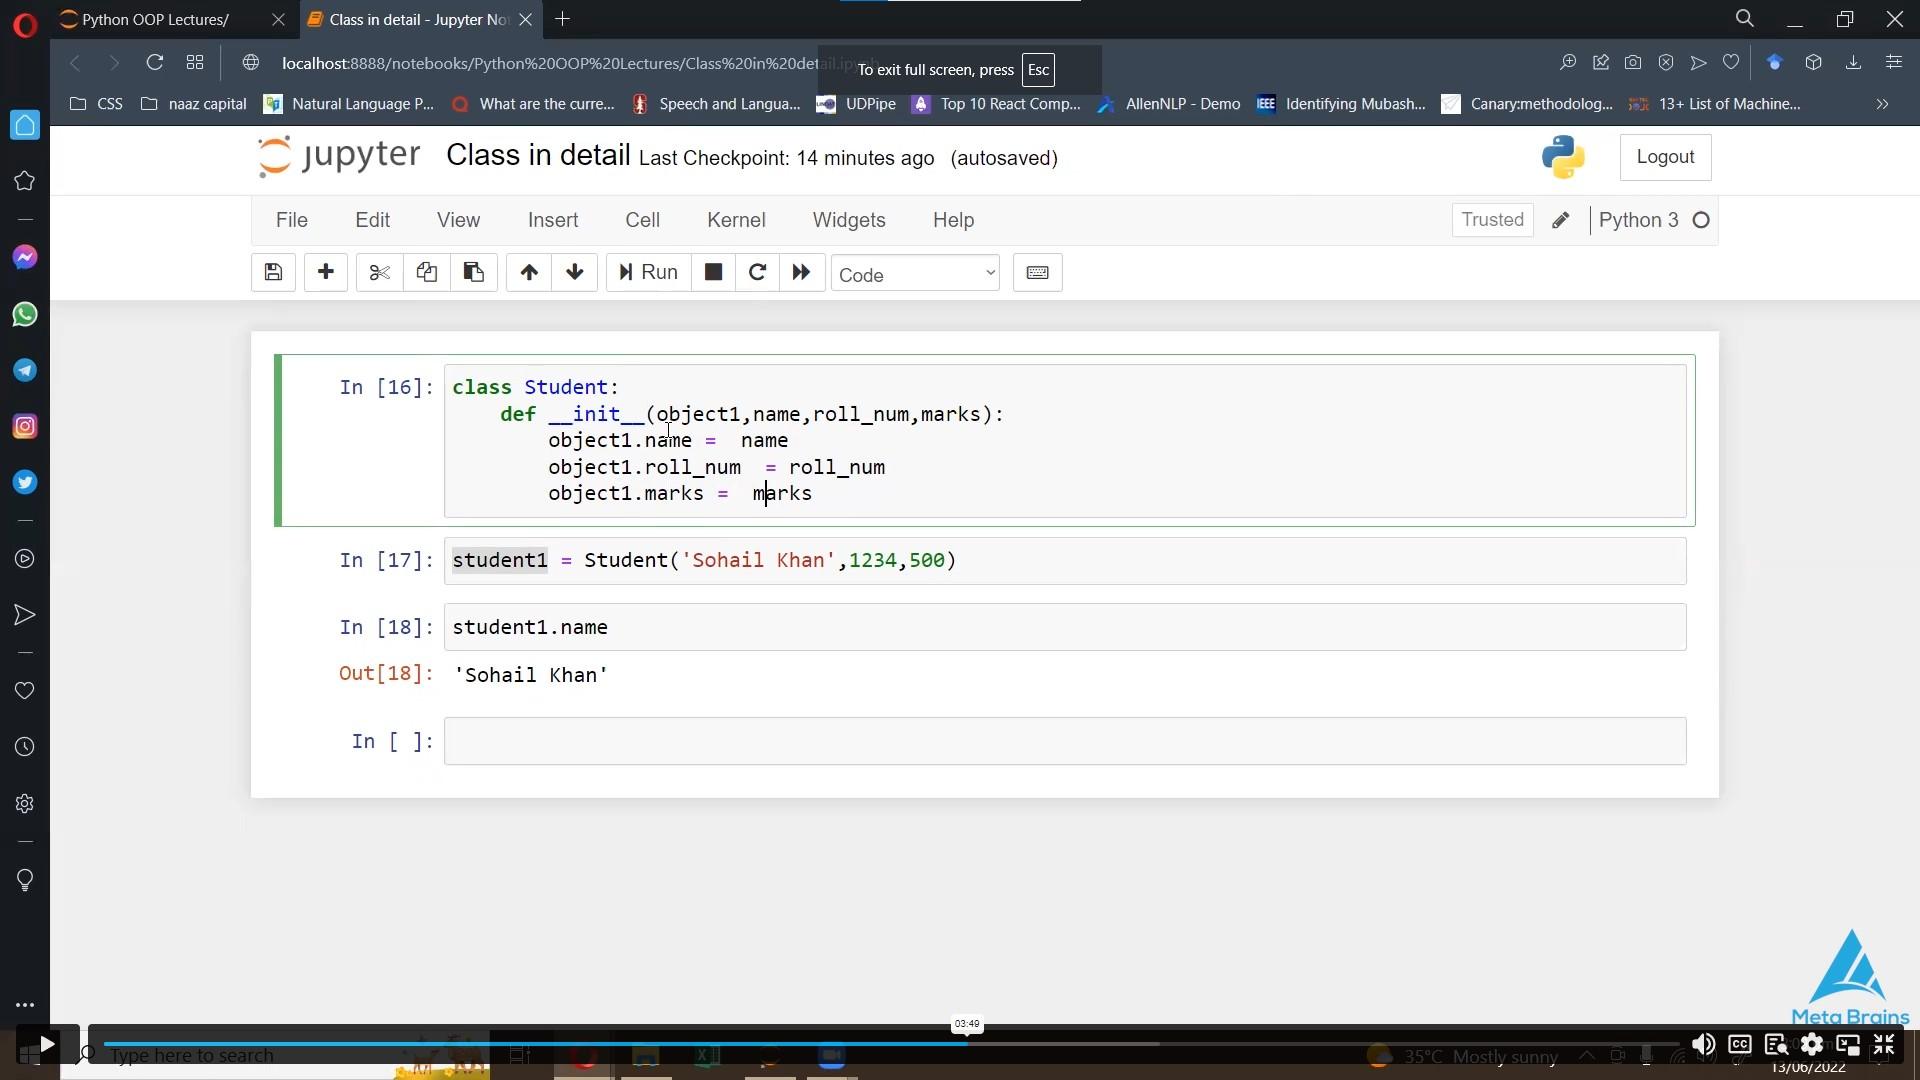Screen dimensions: 1920x1080
Task: Open WhatsApp in Opera sidebar
Action: (x=25, y=314)
